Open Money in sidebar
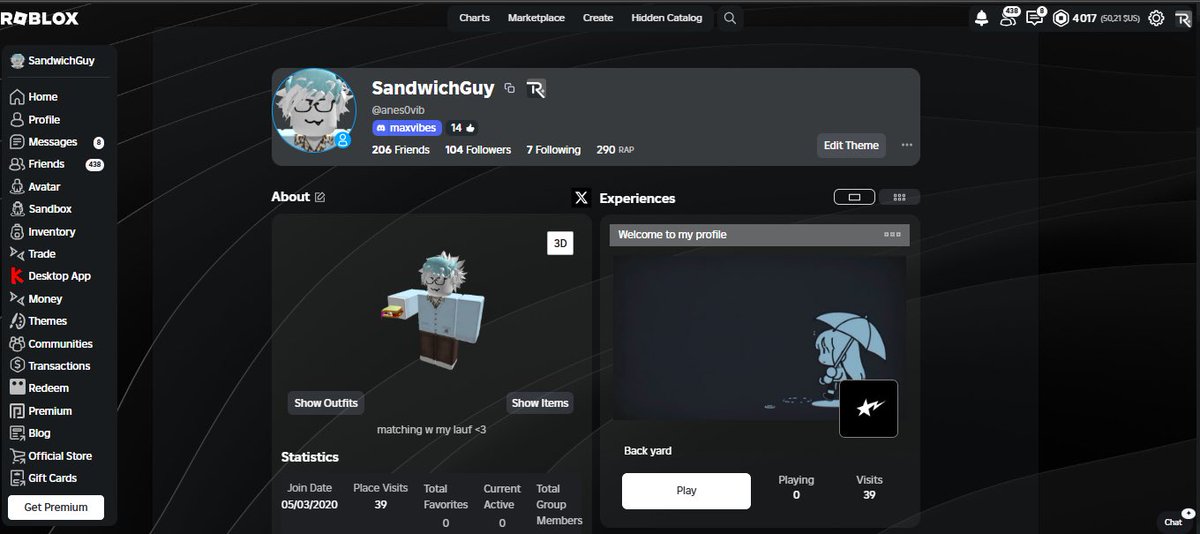Screen dimensions: 1200x534 tap(36, 299)
